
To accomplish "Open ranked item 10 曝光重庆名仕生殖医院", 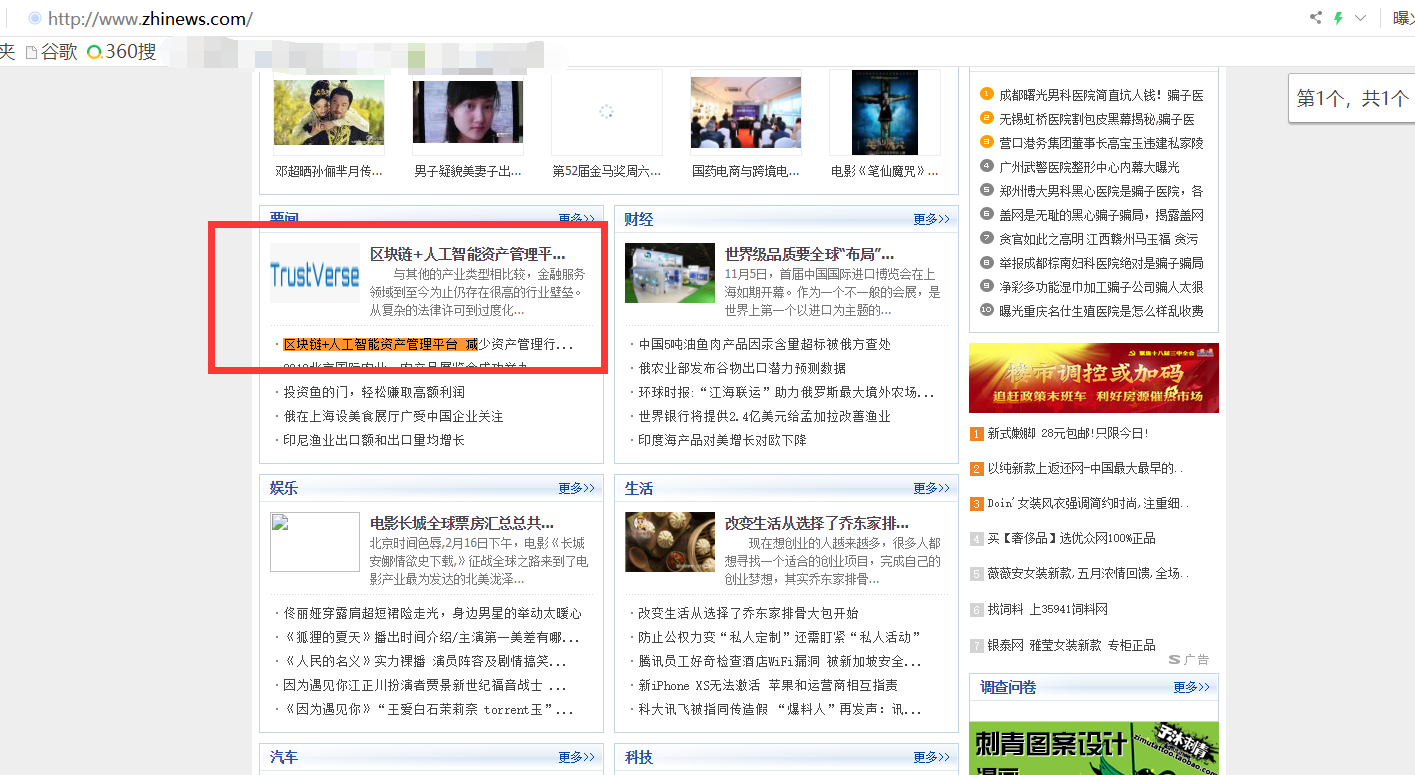I will (x=1101, y=311).
